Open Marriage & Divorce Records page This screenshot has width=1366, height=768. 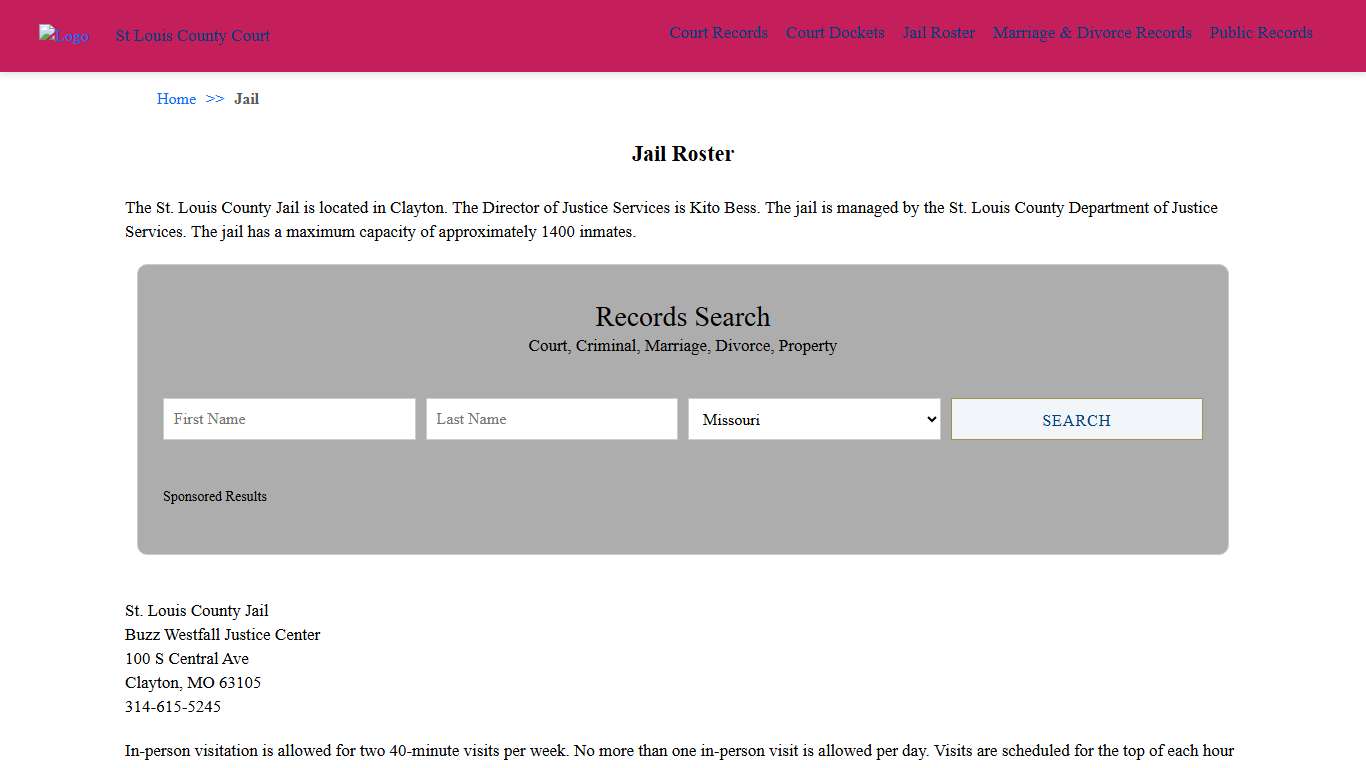[1092, 33]
